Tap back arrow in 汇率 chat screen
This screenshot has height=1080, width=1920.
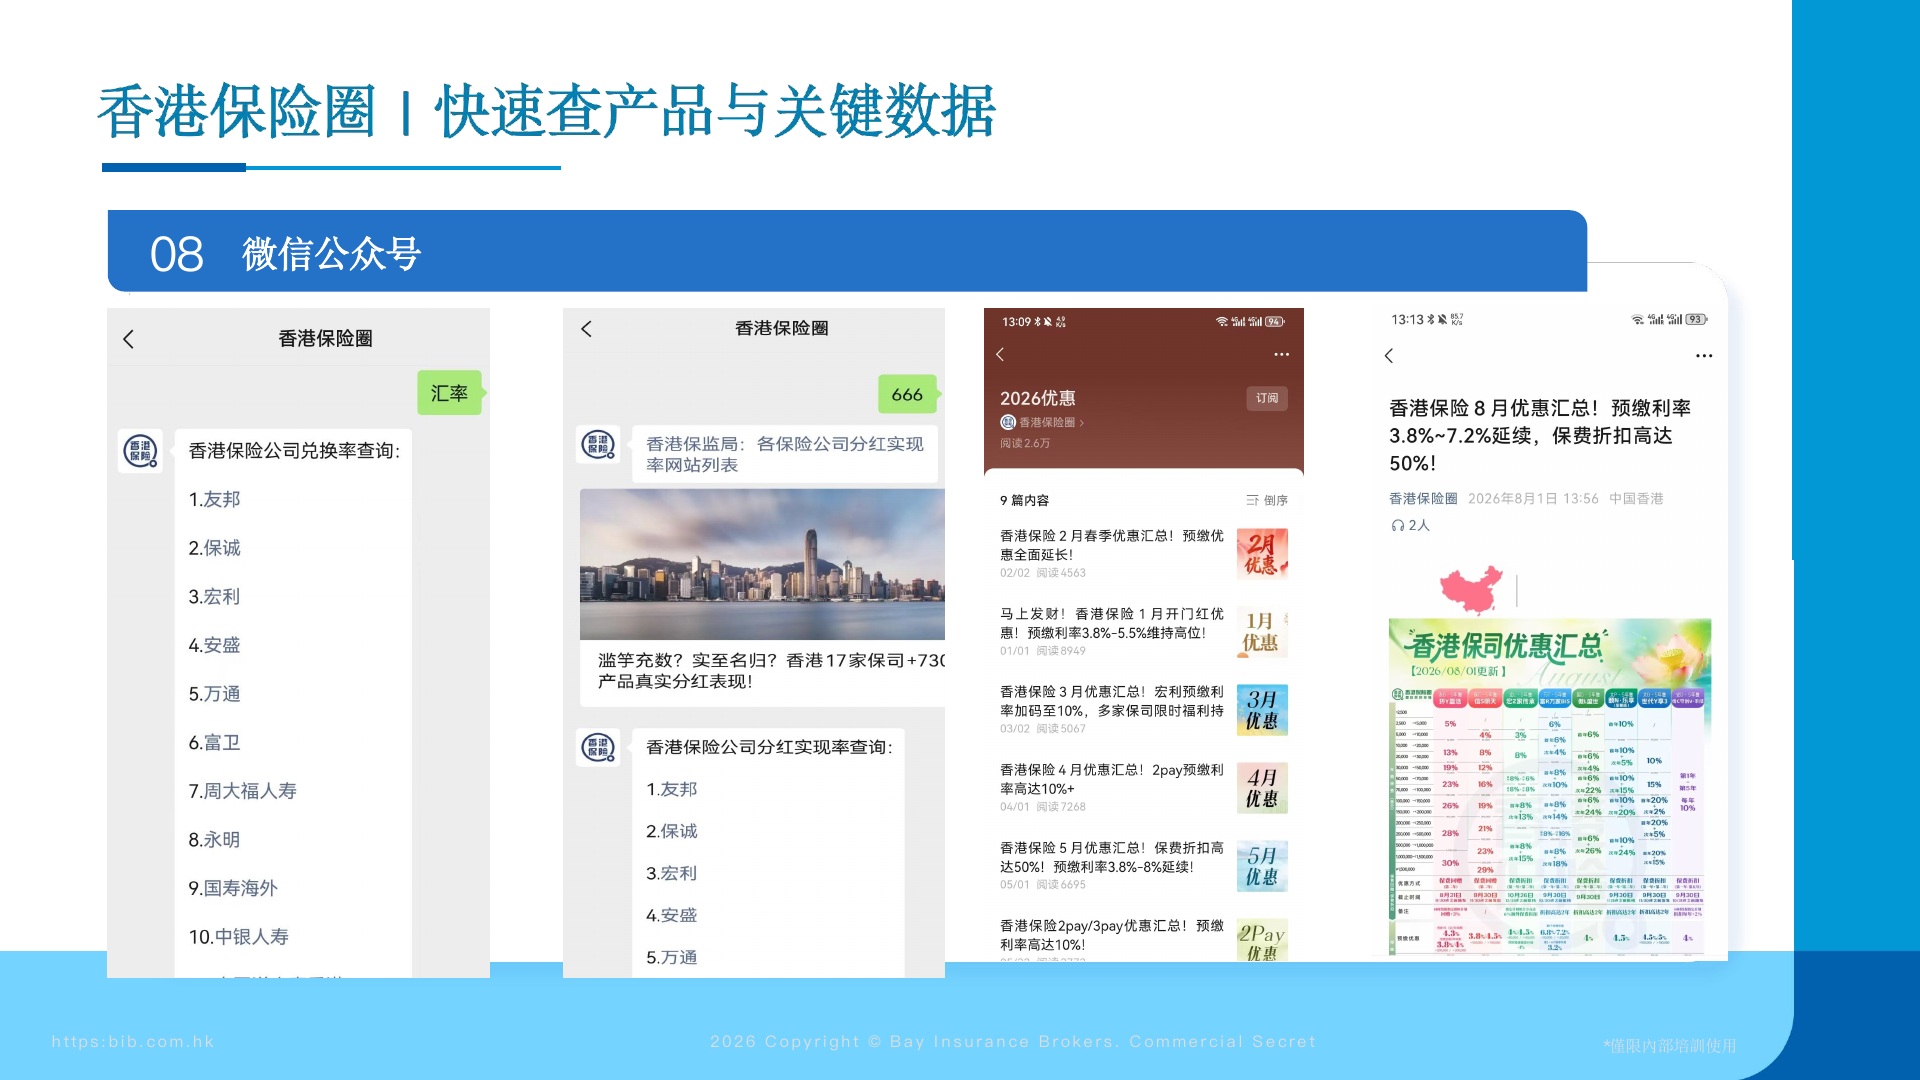[128, 339]
